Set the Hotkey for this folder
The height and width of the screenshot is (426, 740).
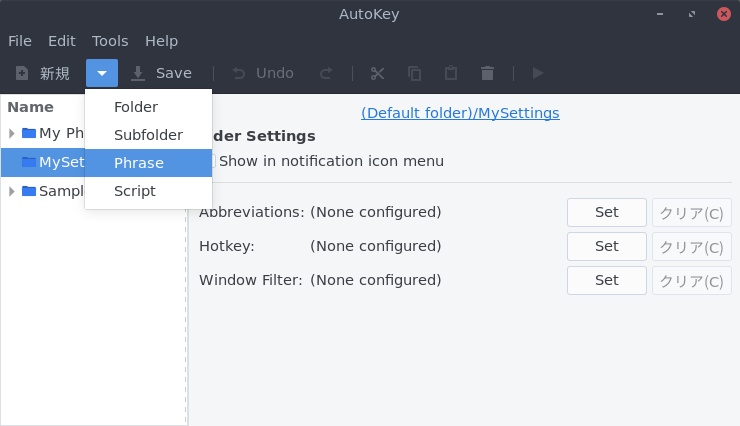pyautogui.click(x=606, y=246)
